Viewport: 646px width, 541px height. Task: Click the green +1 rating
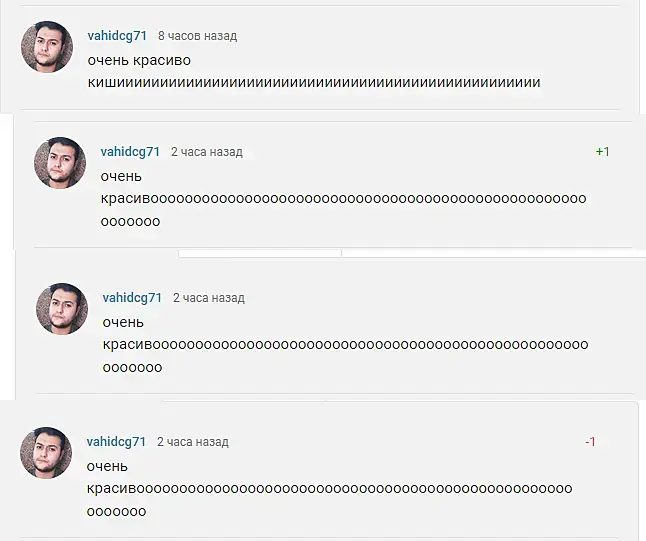click(603, 152)
